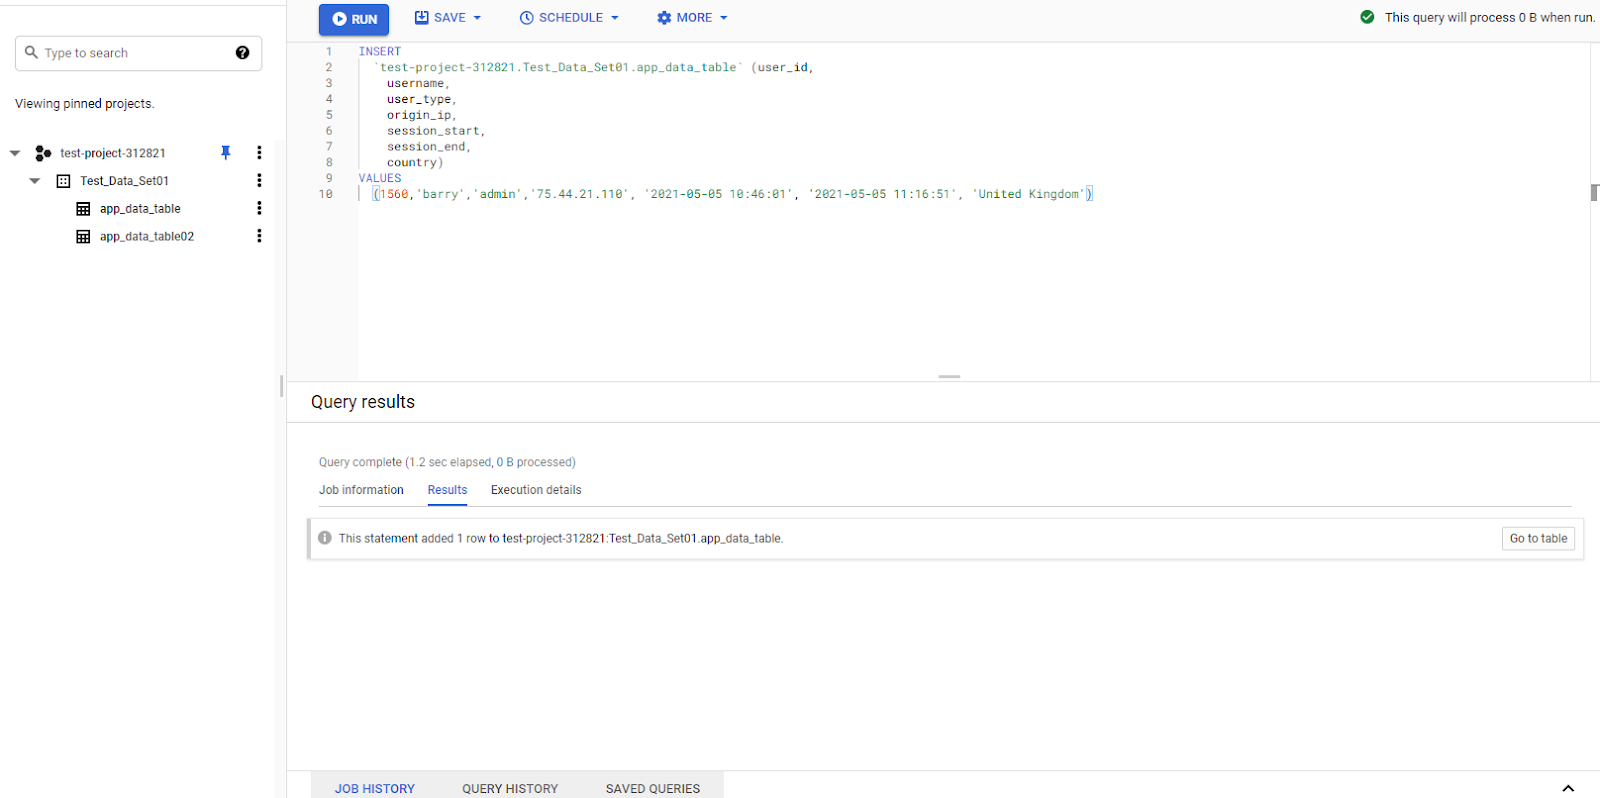1600x798 pixels.
Task: Open the MORE settings dropdown
Action: point(692,18)
